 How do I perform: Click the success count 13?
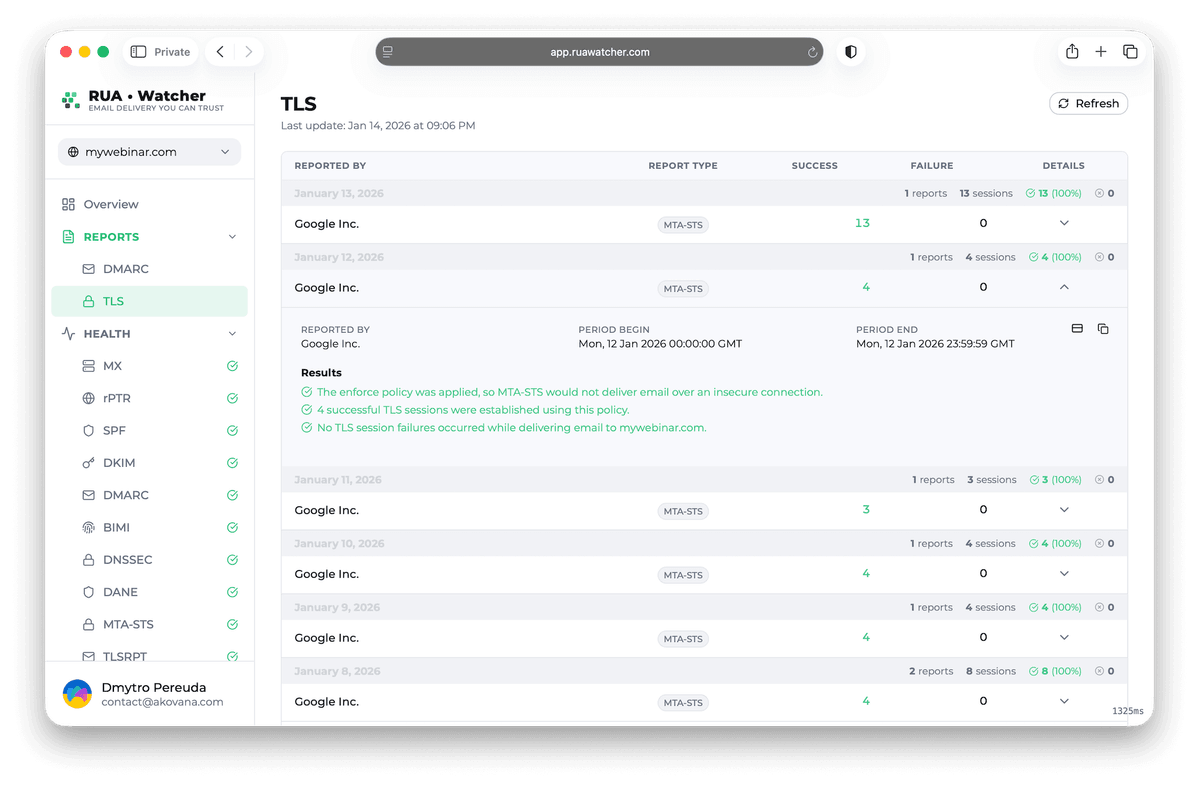coord(862,223)
